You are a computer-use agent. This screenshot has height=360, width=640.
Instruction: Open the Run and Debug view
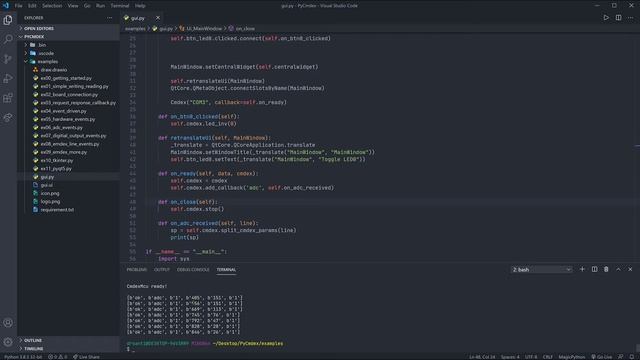coord(8,78)
